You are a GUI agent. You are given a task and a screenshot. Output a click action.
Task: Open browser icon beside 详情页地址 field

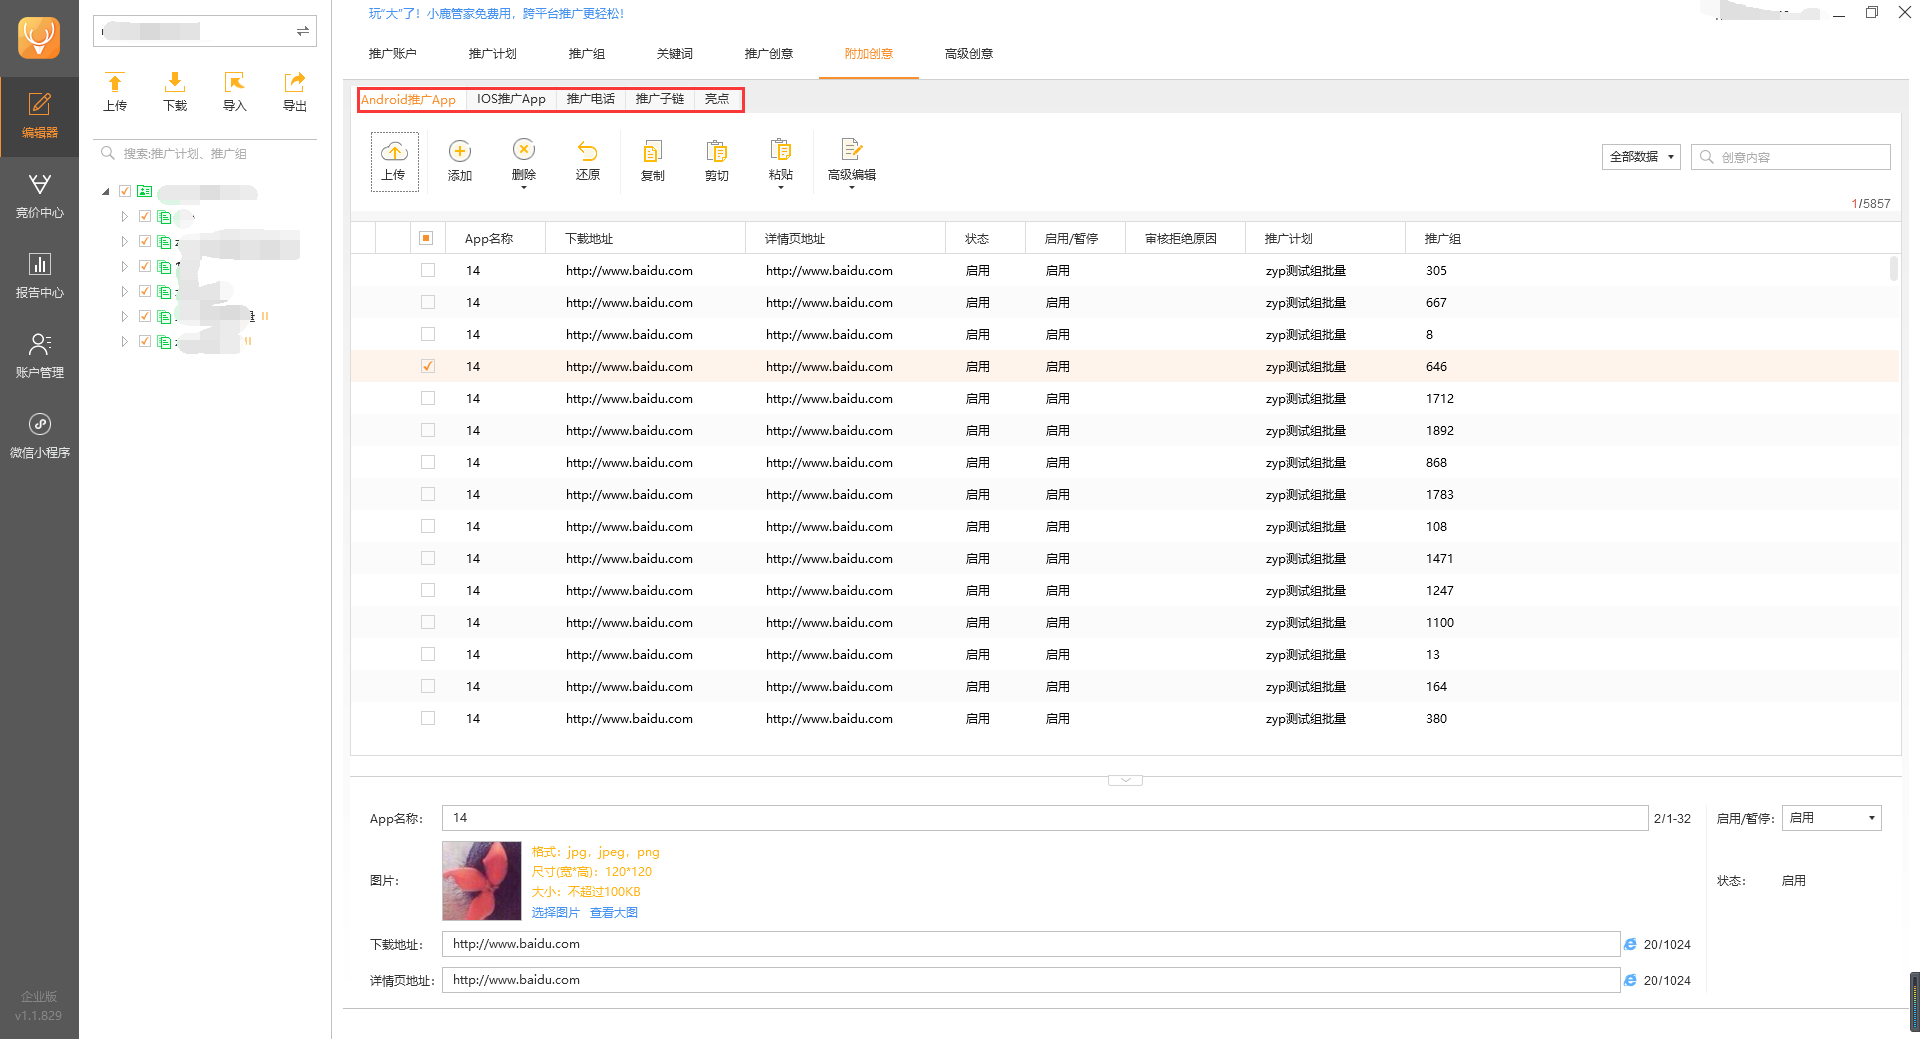[x=1630, y=980]
